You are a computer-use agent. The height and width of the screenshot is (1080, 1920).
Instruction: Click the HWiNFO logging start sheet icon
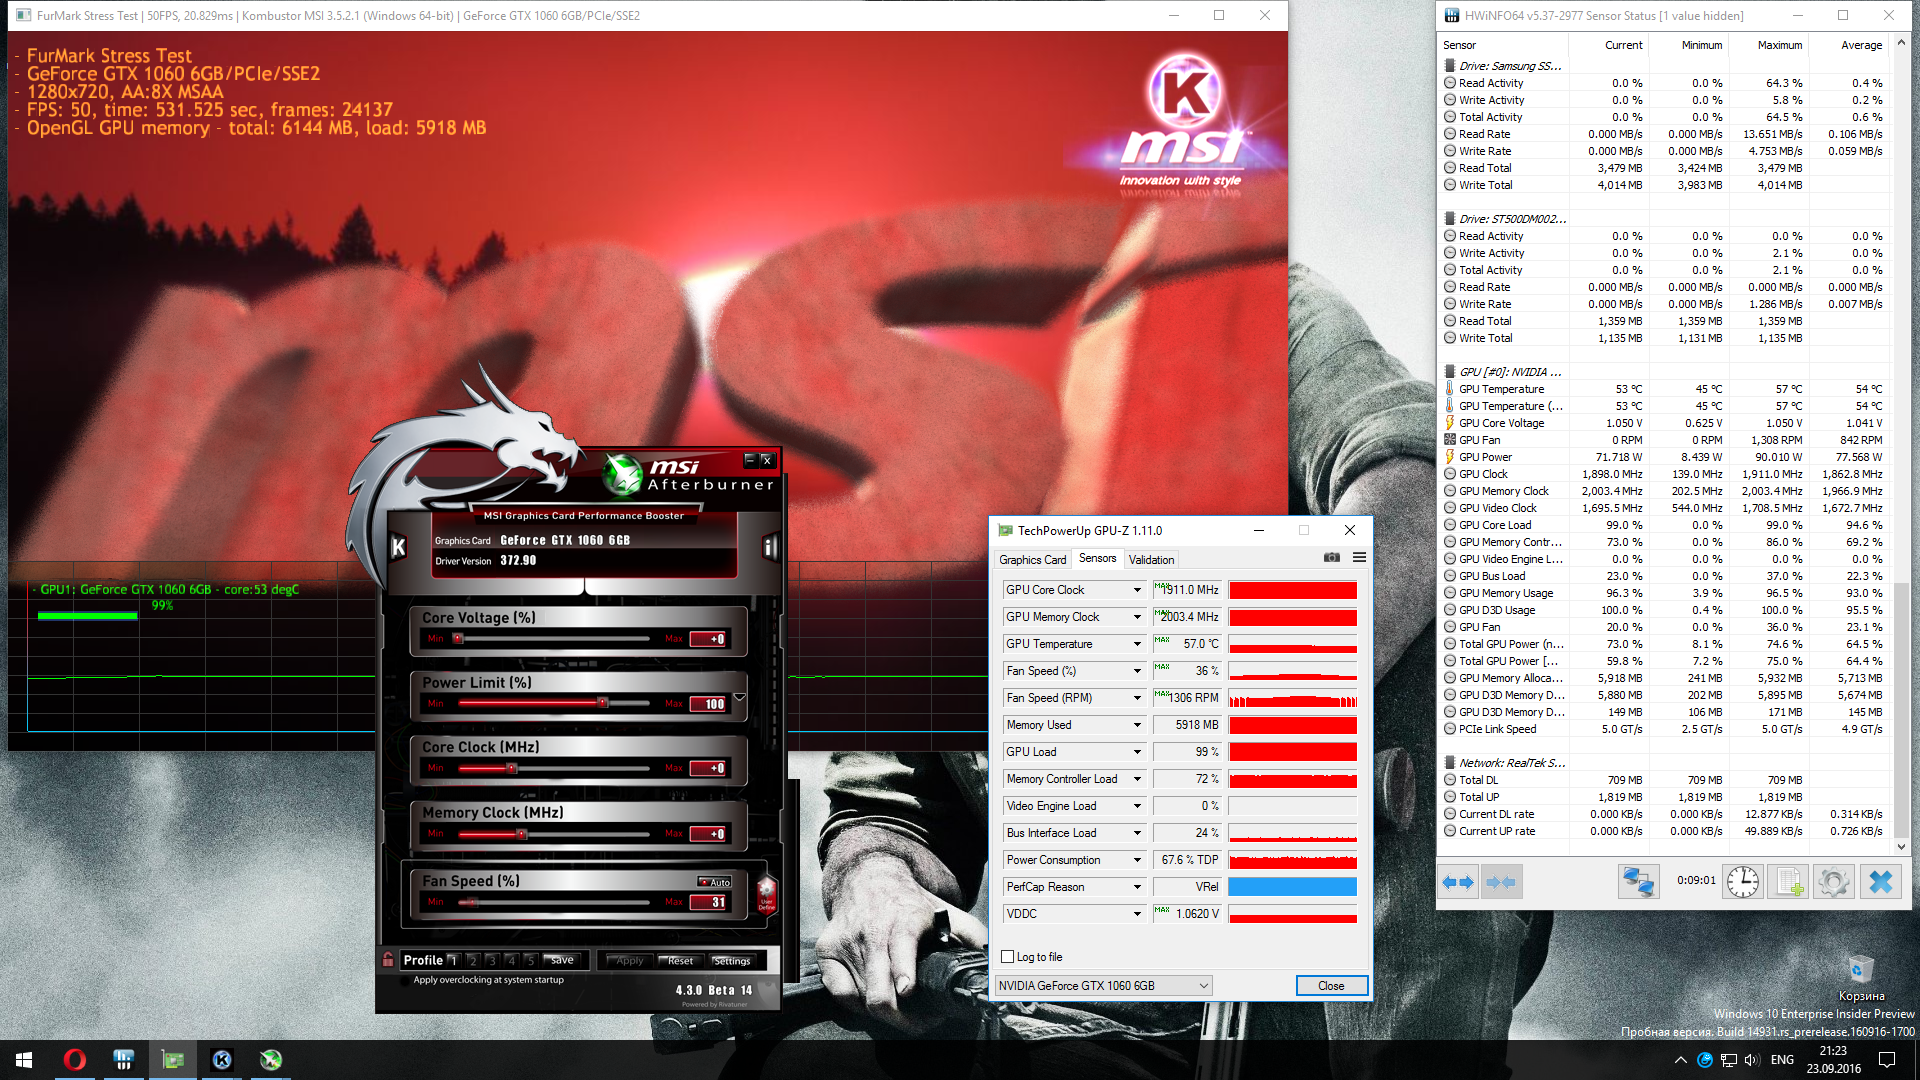coord(1787,882)
